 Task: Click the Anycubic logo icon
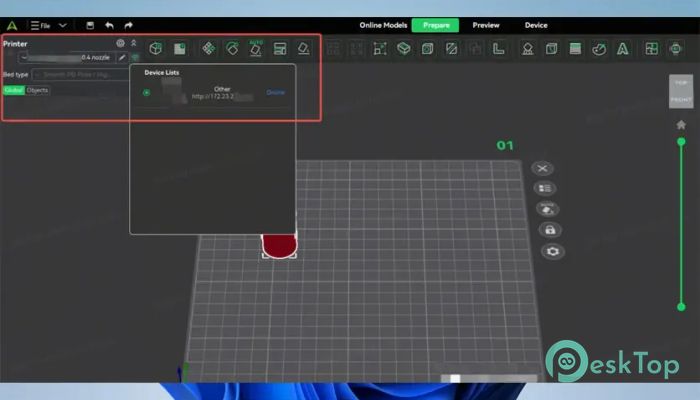pyautogui.click(x=12, y=25)
